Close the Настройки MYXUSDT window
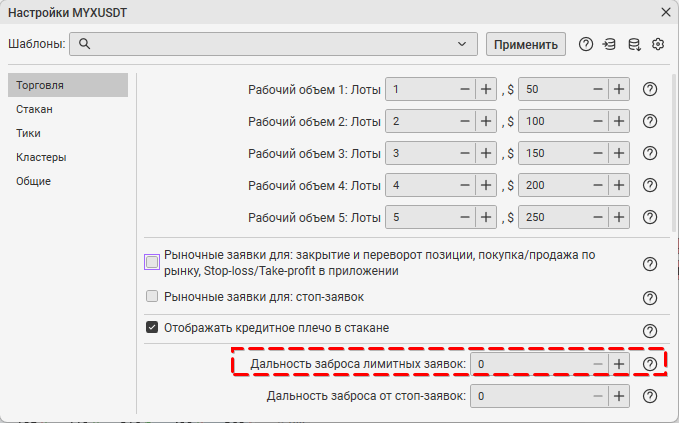Screen dimensions: 679x423 point(666,12)
